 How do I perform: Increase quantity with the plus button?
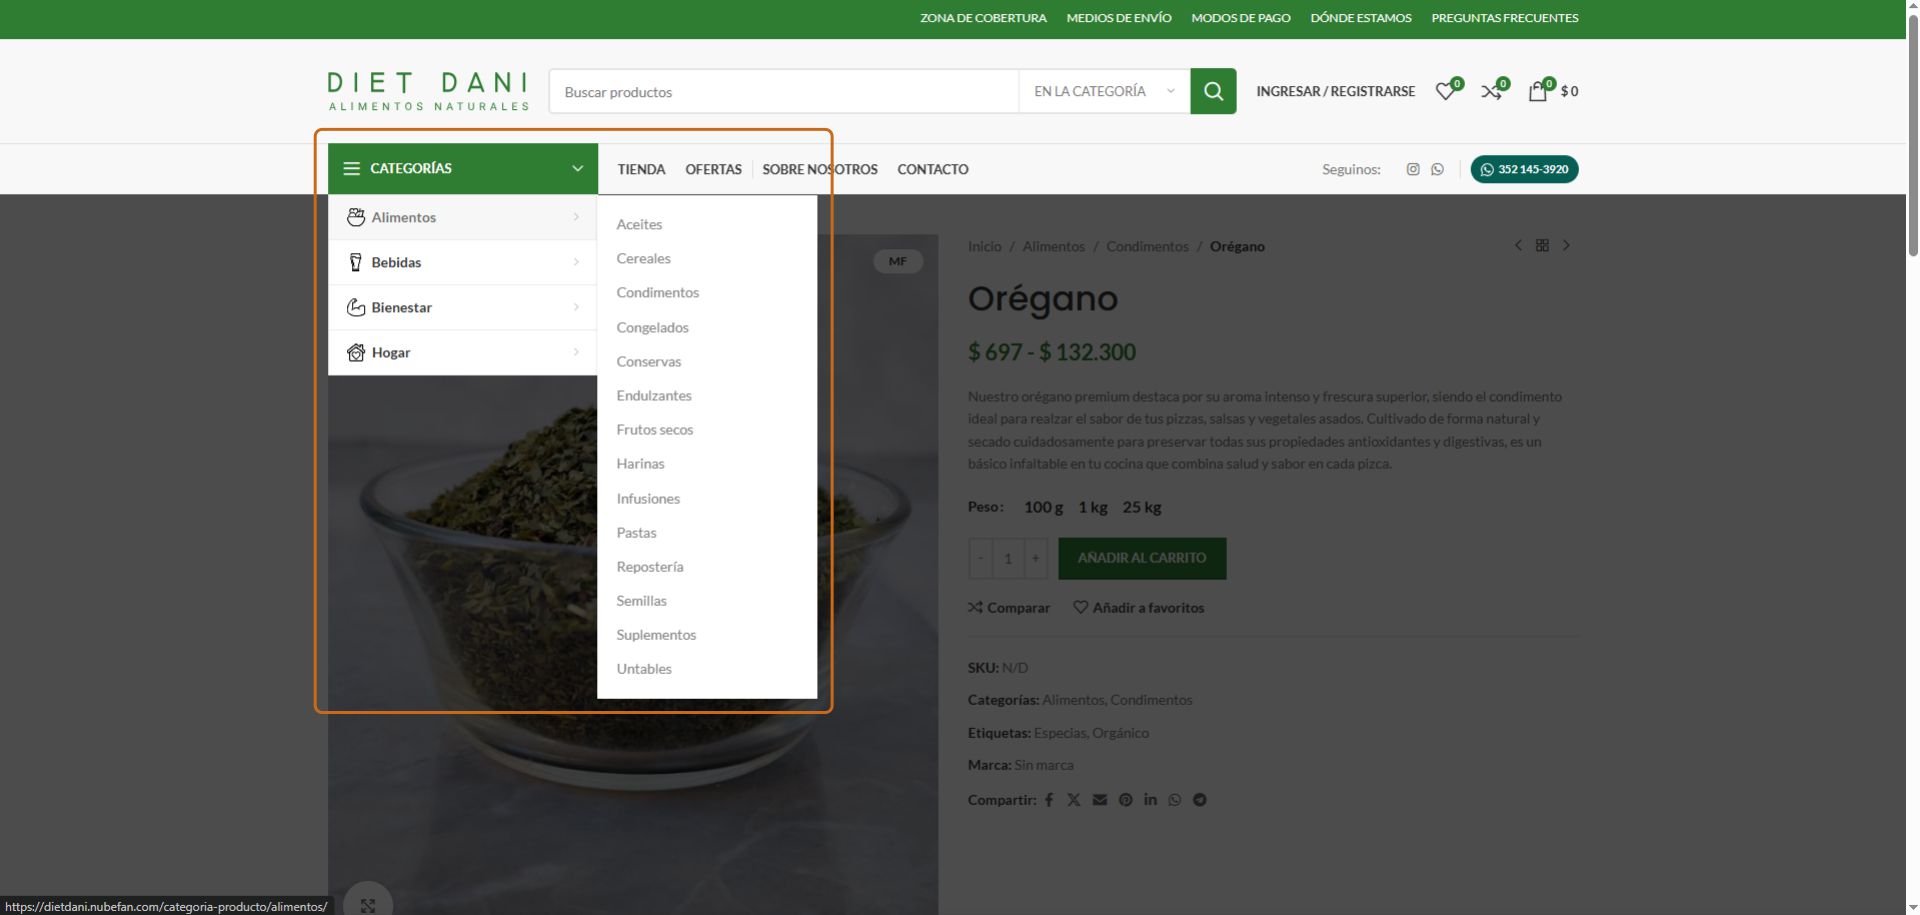(x=1035, y=558)
